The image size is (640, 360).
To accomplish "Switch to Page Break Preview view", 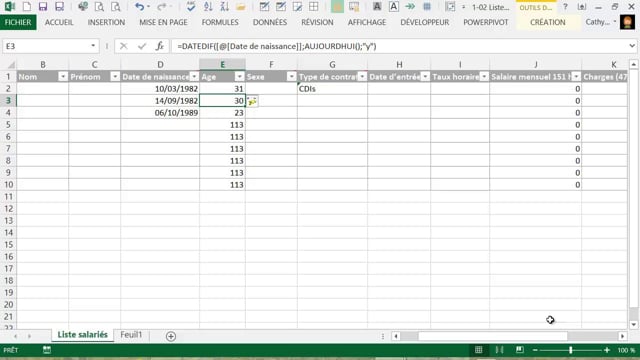I will [x=520, y=350].
